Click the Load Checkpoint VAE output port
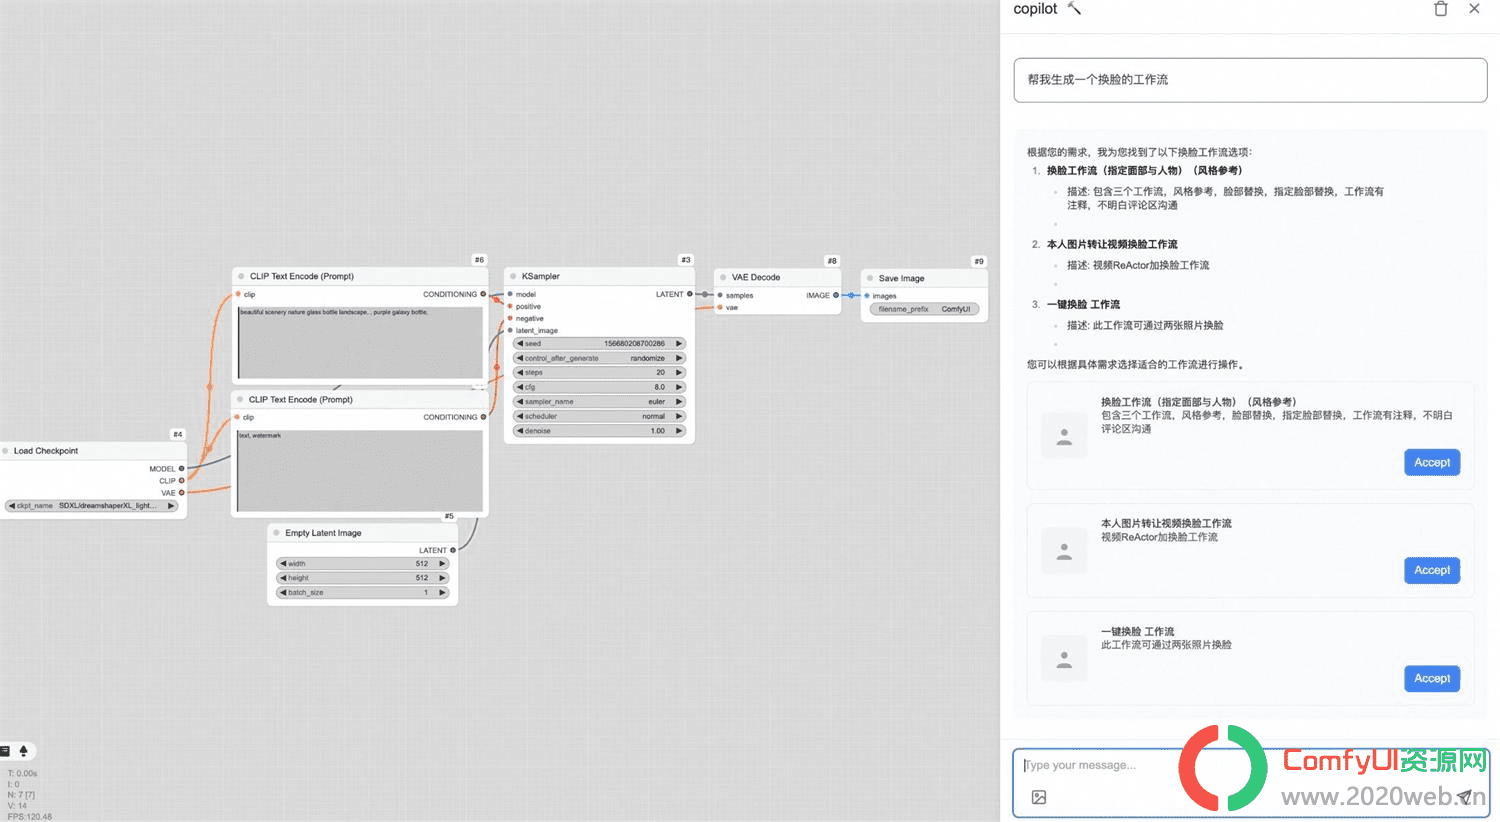This screenshot has width=1500, height=822. pos(181,492)
